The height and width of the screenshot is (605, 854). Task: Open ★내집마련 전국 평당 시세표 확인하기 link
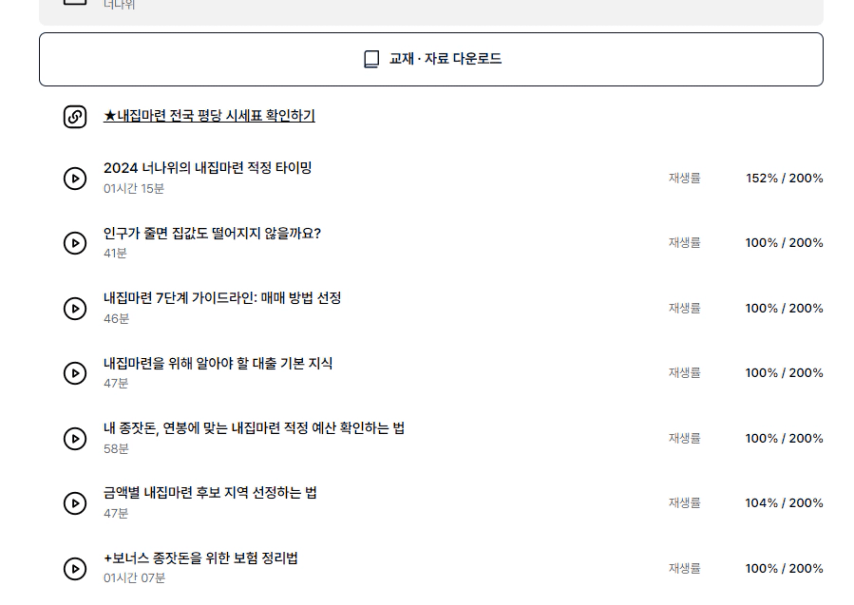(x=209, y=115)
